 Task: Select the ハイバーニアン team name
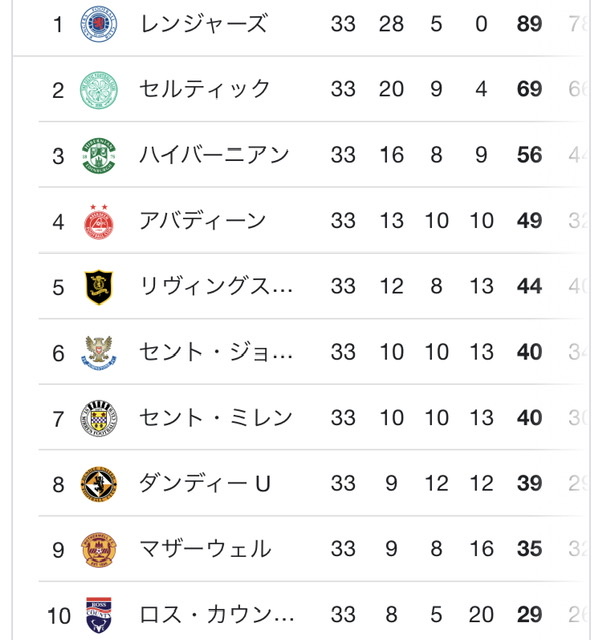coord(214,155)
